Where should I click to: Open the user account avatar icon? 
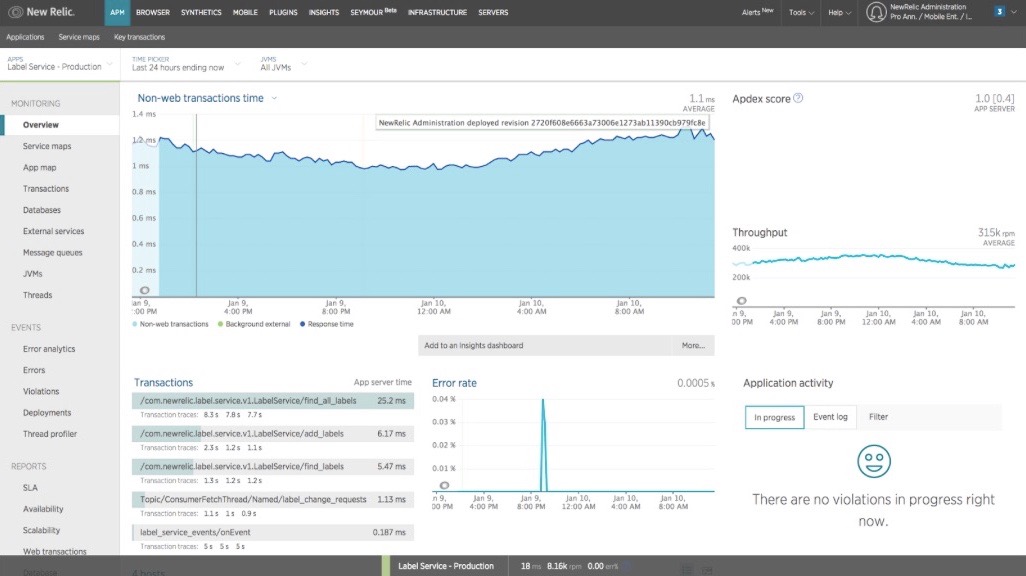coord(876,12)
